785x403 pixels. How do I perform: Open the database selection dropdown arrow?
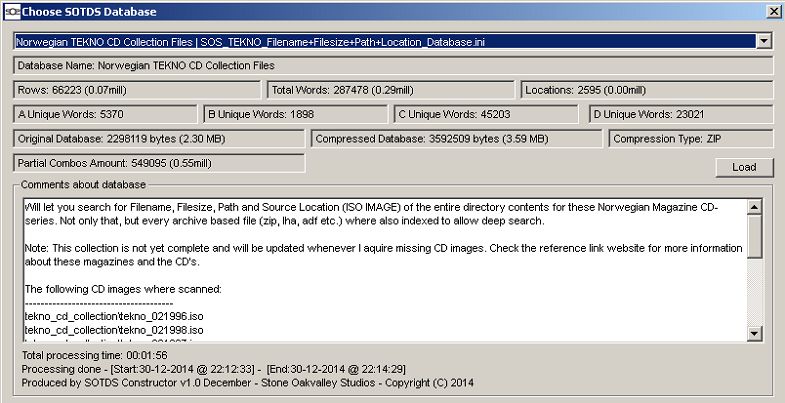click(765, 41)
